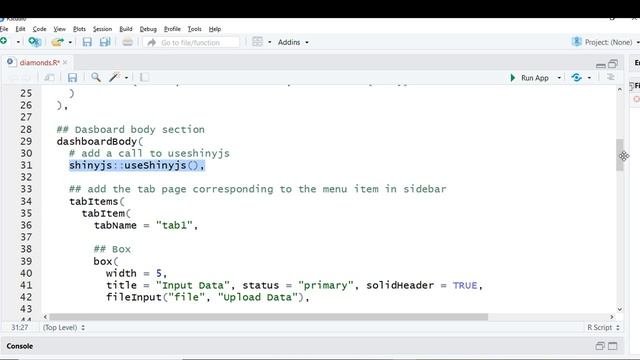Click the Compile Report notebook icon

point(144,77)
